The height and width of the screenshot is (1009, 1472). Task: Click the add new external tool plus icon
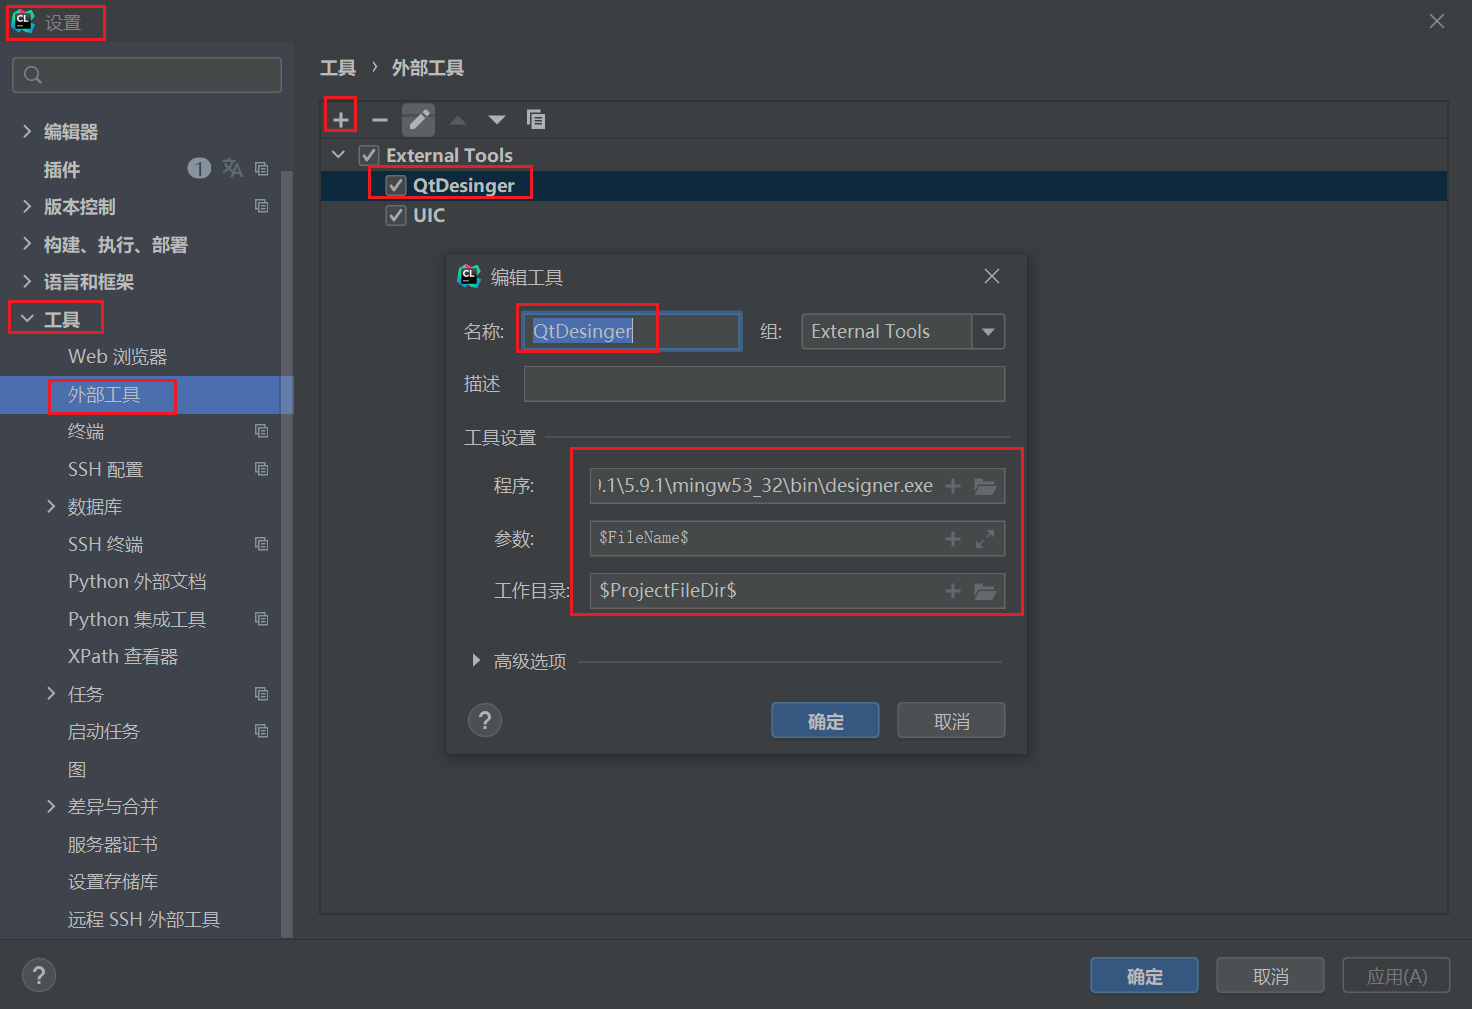[340, 119]
